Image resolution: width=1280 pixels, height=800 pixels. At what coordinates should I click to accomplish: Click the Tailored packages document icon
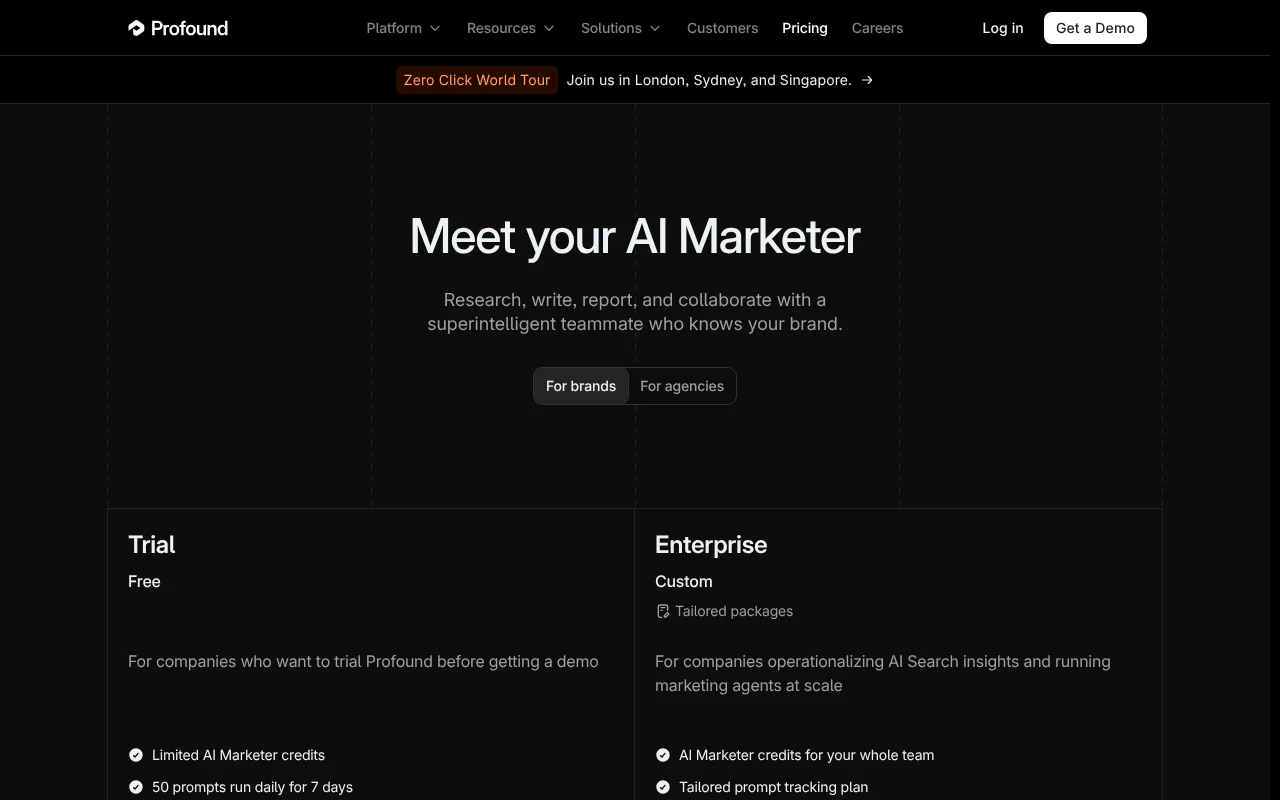click(x=662, y=611)
